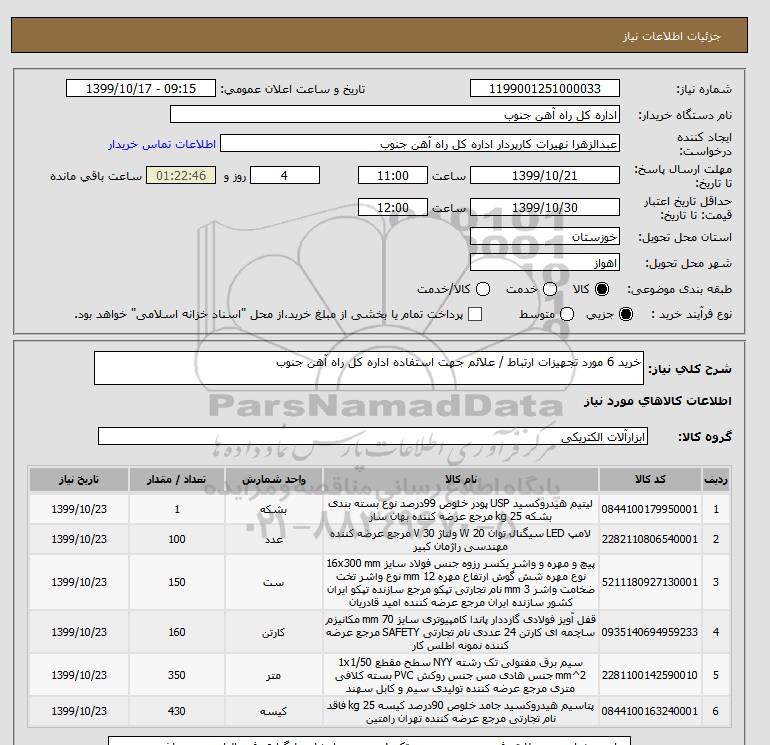Click the general need description text box
This screenshot has width=770, height=745.
pyautogui.click(x=369, y=368)
